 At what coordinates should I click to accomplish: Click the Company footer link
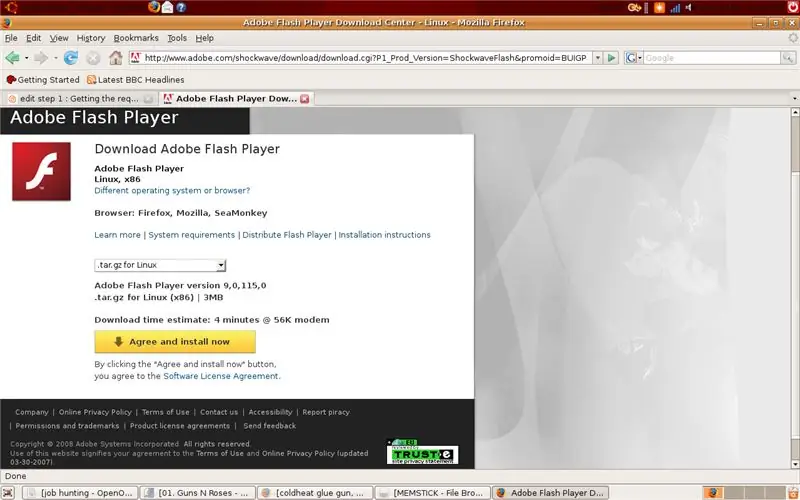[x=32, y=412]
